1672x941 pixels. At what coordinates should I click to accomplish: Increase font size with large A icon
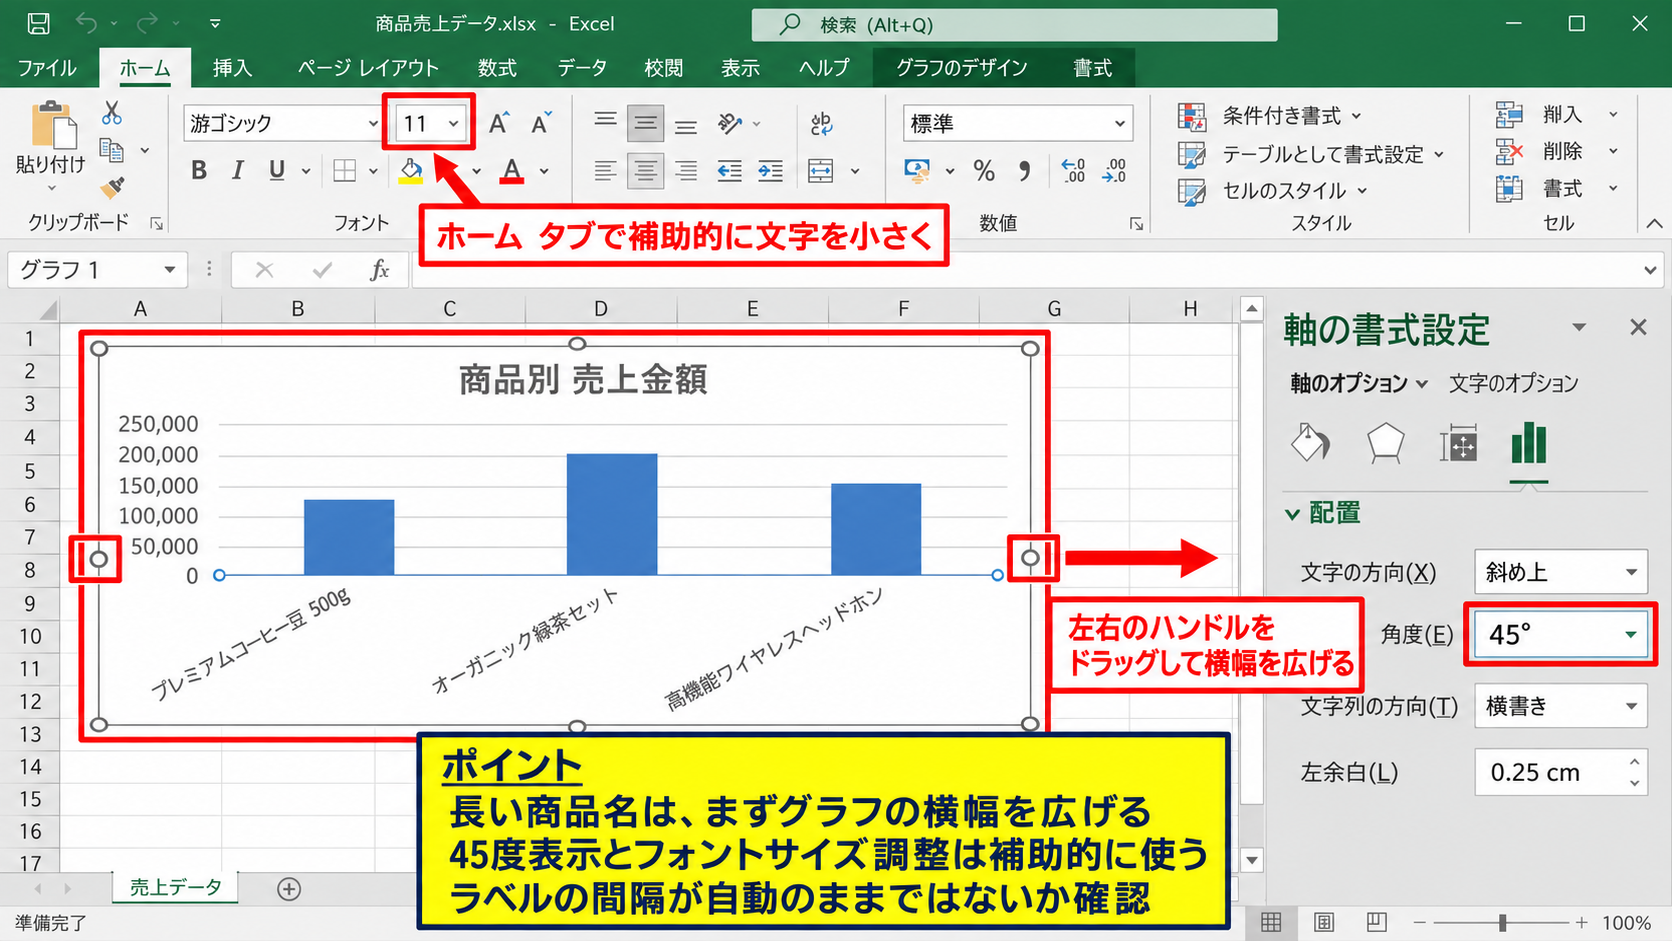[499, 123]
